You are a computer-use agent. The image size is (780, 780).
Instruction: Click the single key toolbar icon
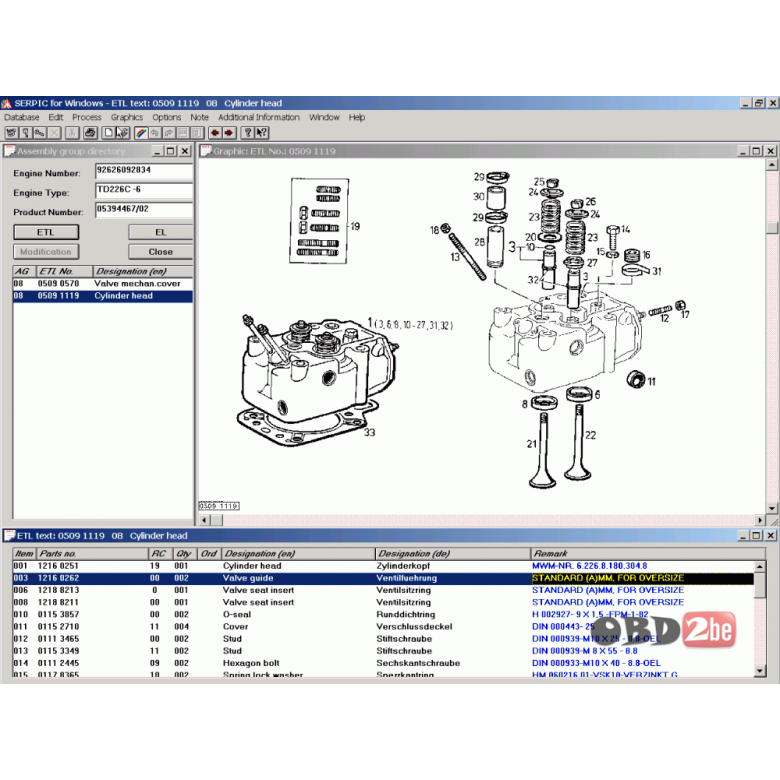pos(26,133)
